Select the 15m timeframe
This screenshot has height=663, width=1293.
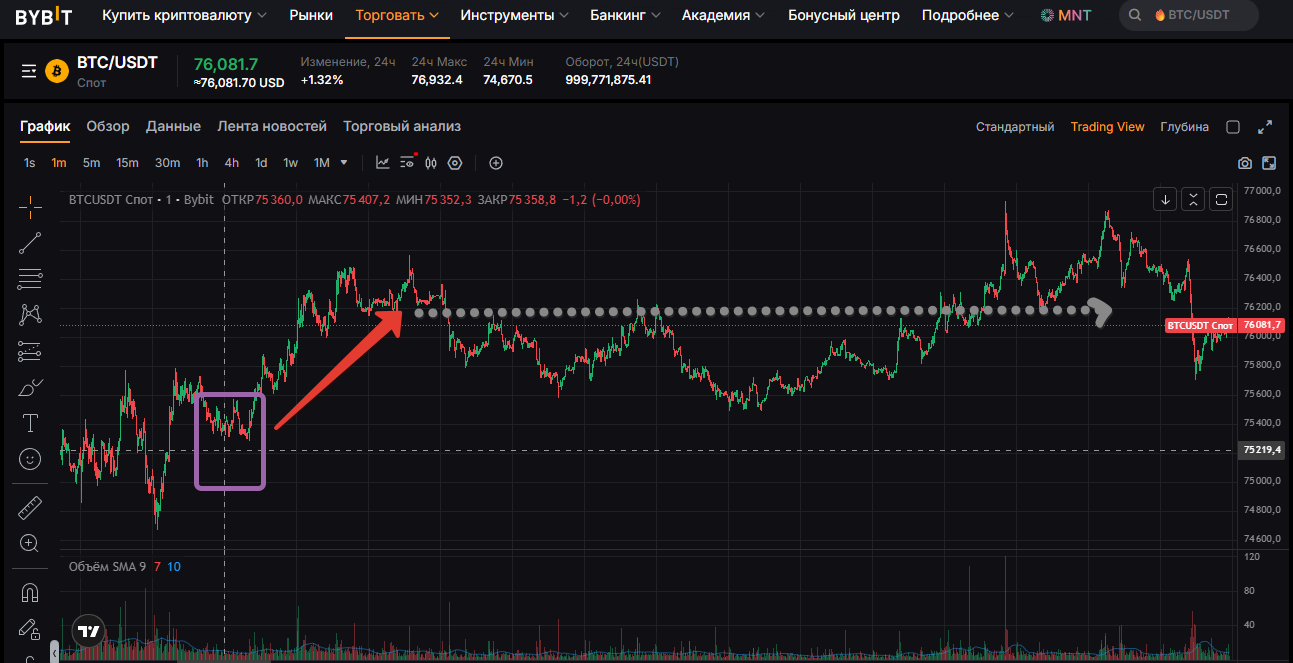click(127, 162)
